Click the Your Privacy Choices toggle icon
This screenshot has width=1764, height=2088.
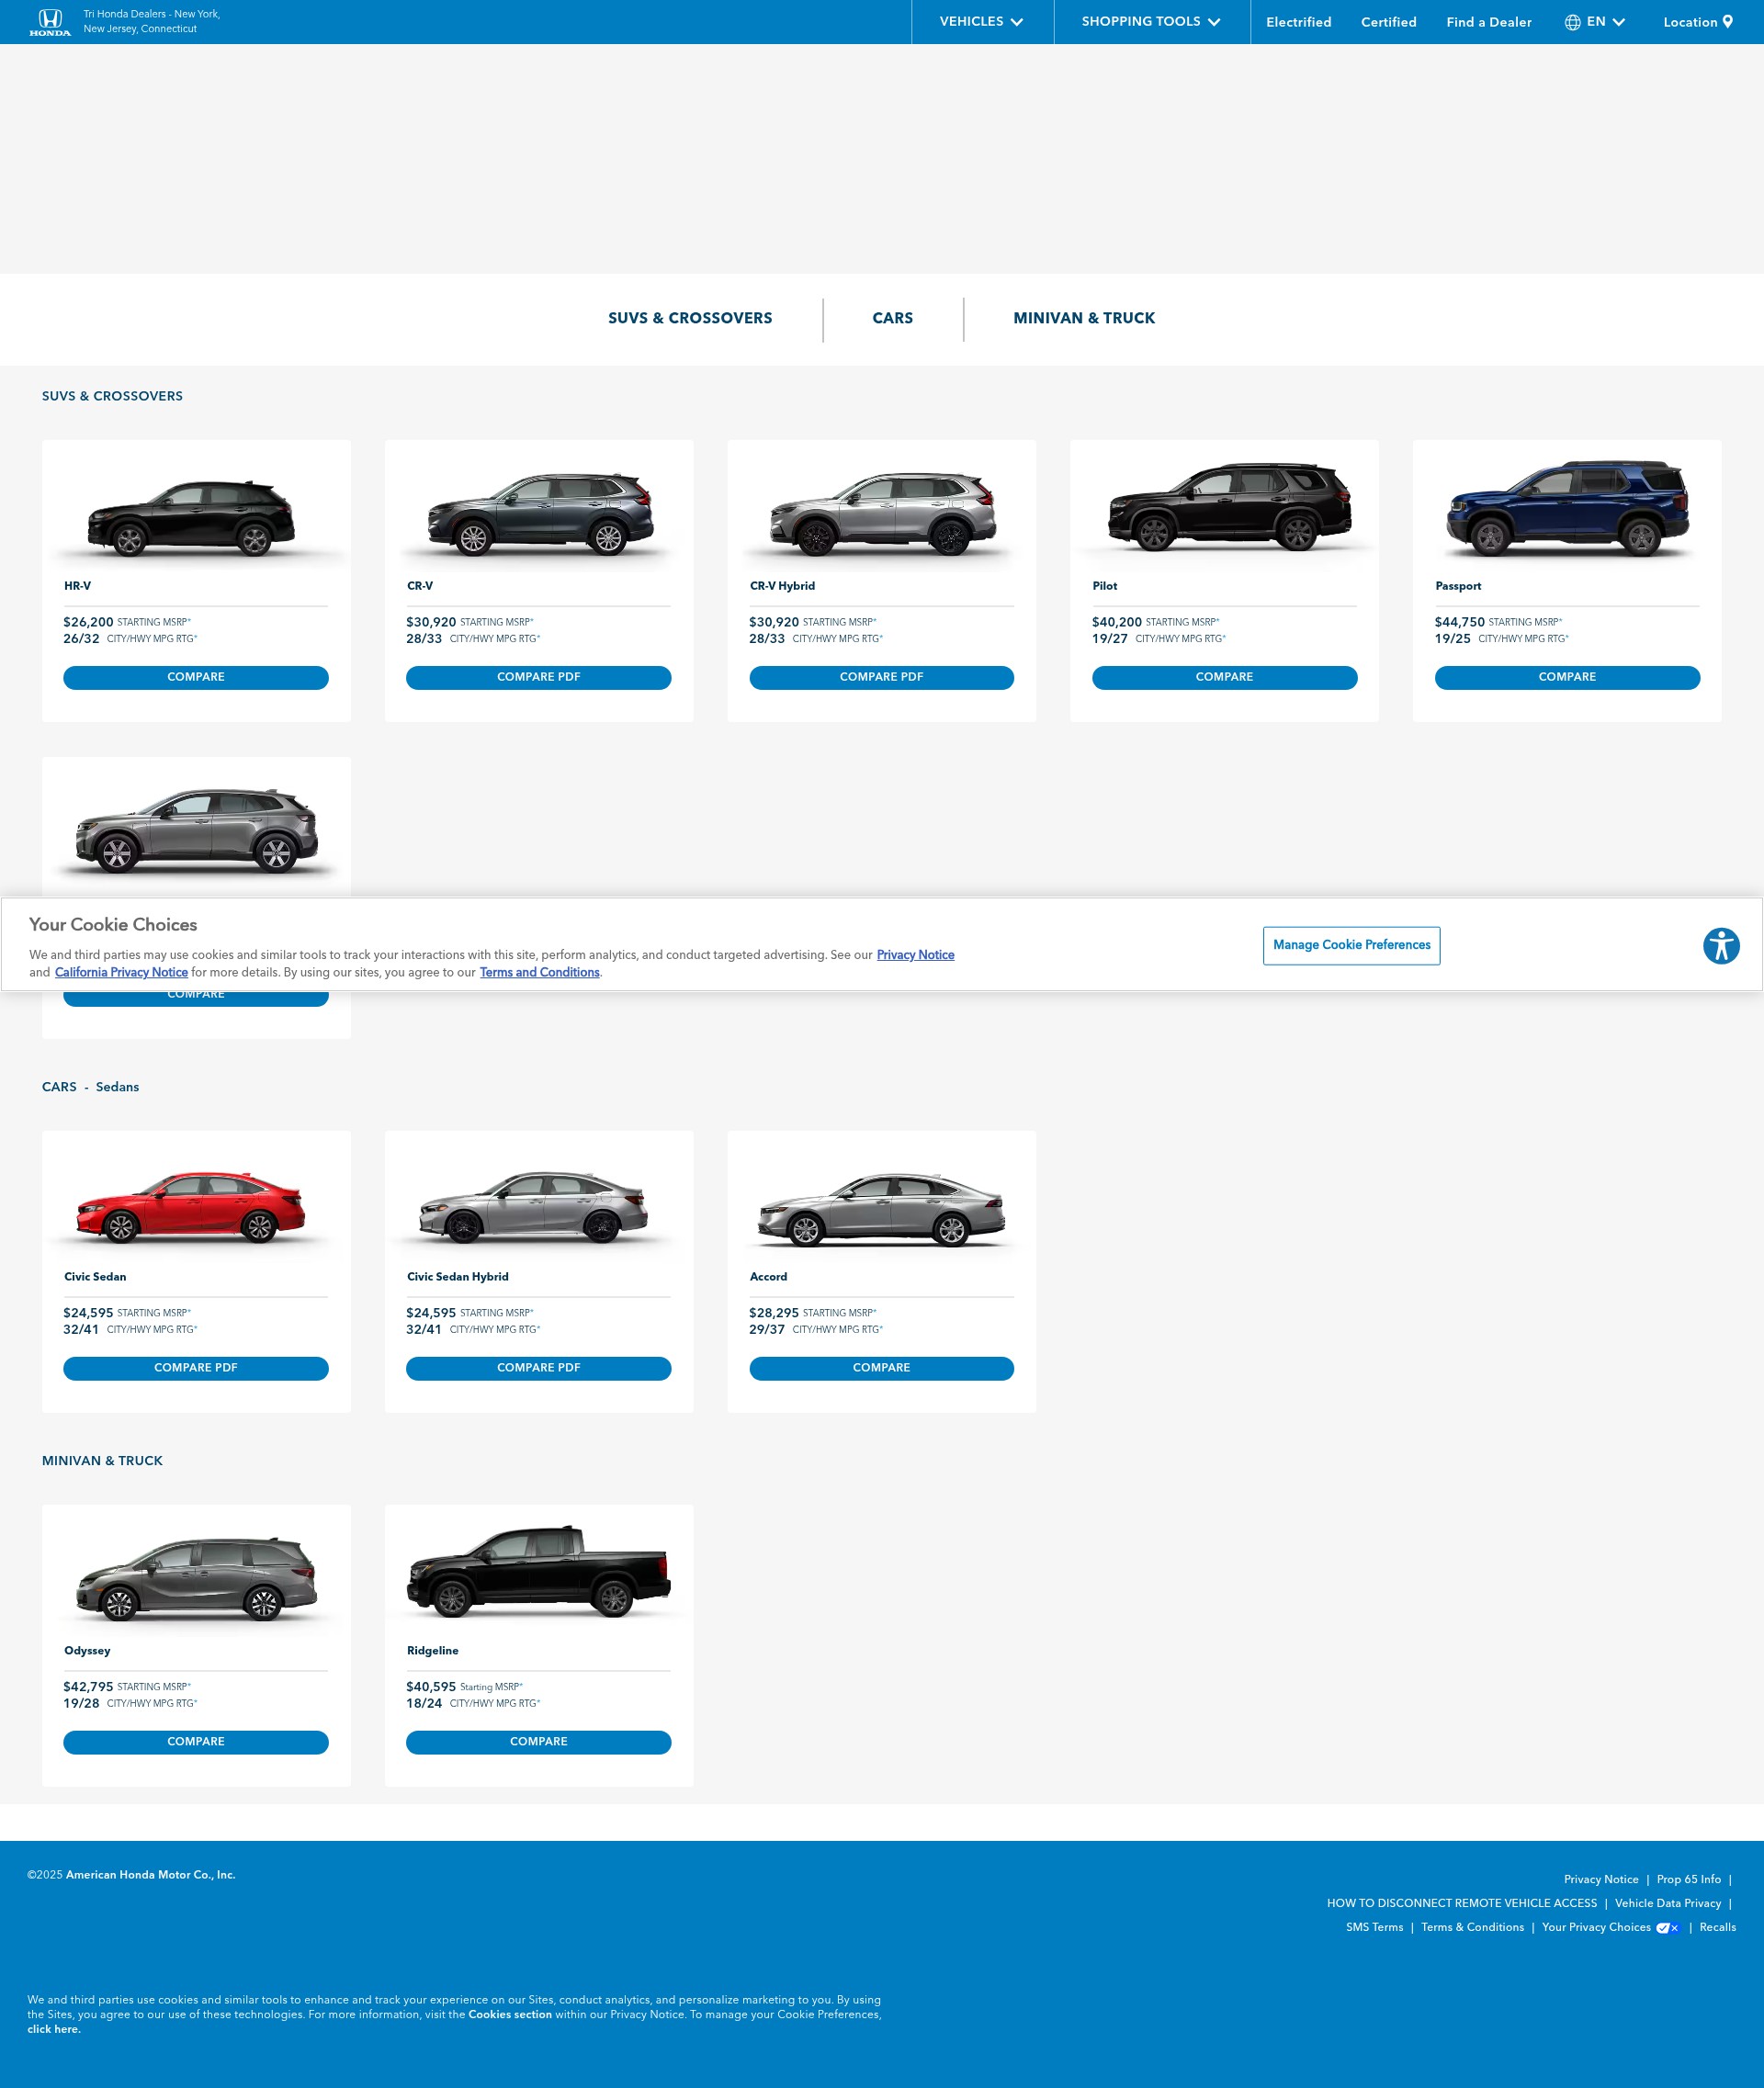[1668, 1928]
